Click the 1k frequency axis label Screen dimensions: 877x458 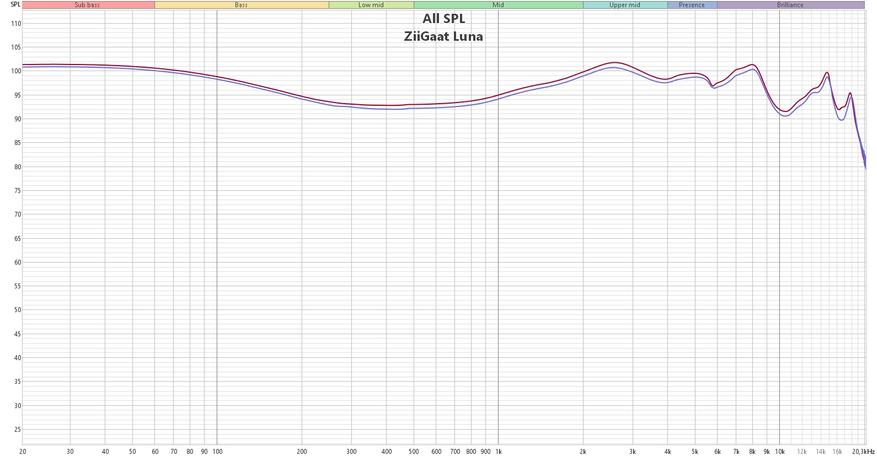click(498, 451)
